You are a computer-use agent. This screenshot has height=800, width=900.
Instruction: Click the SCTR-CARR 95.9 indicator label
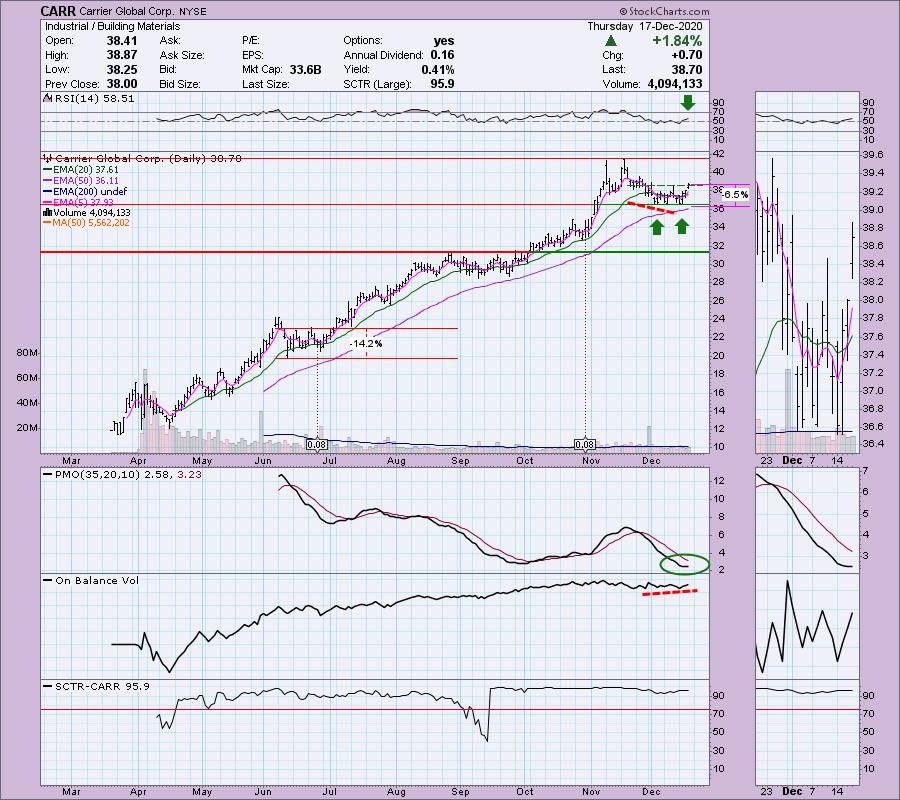click(97, 686)
